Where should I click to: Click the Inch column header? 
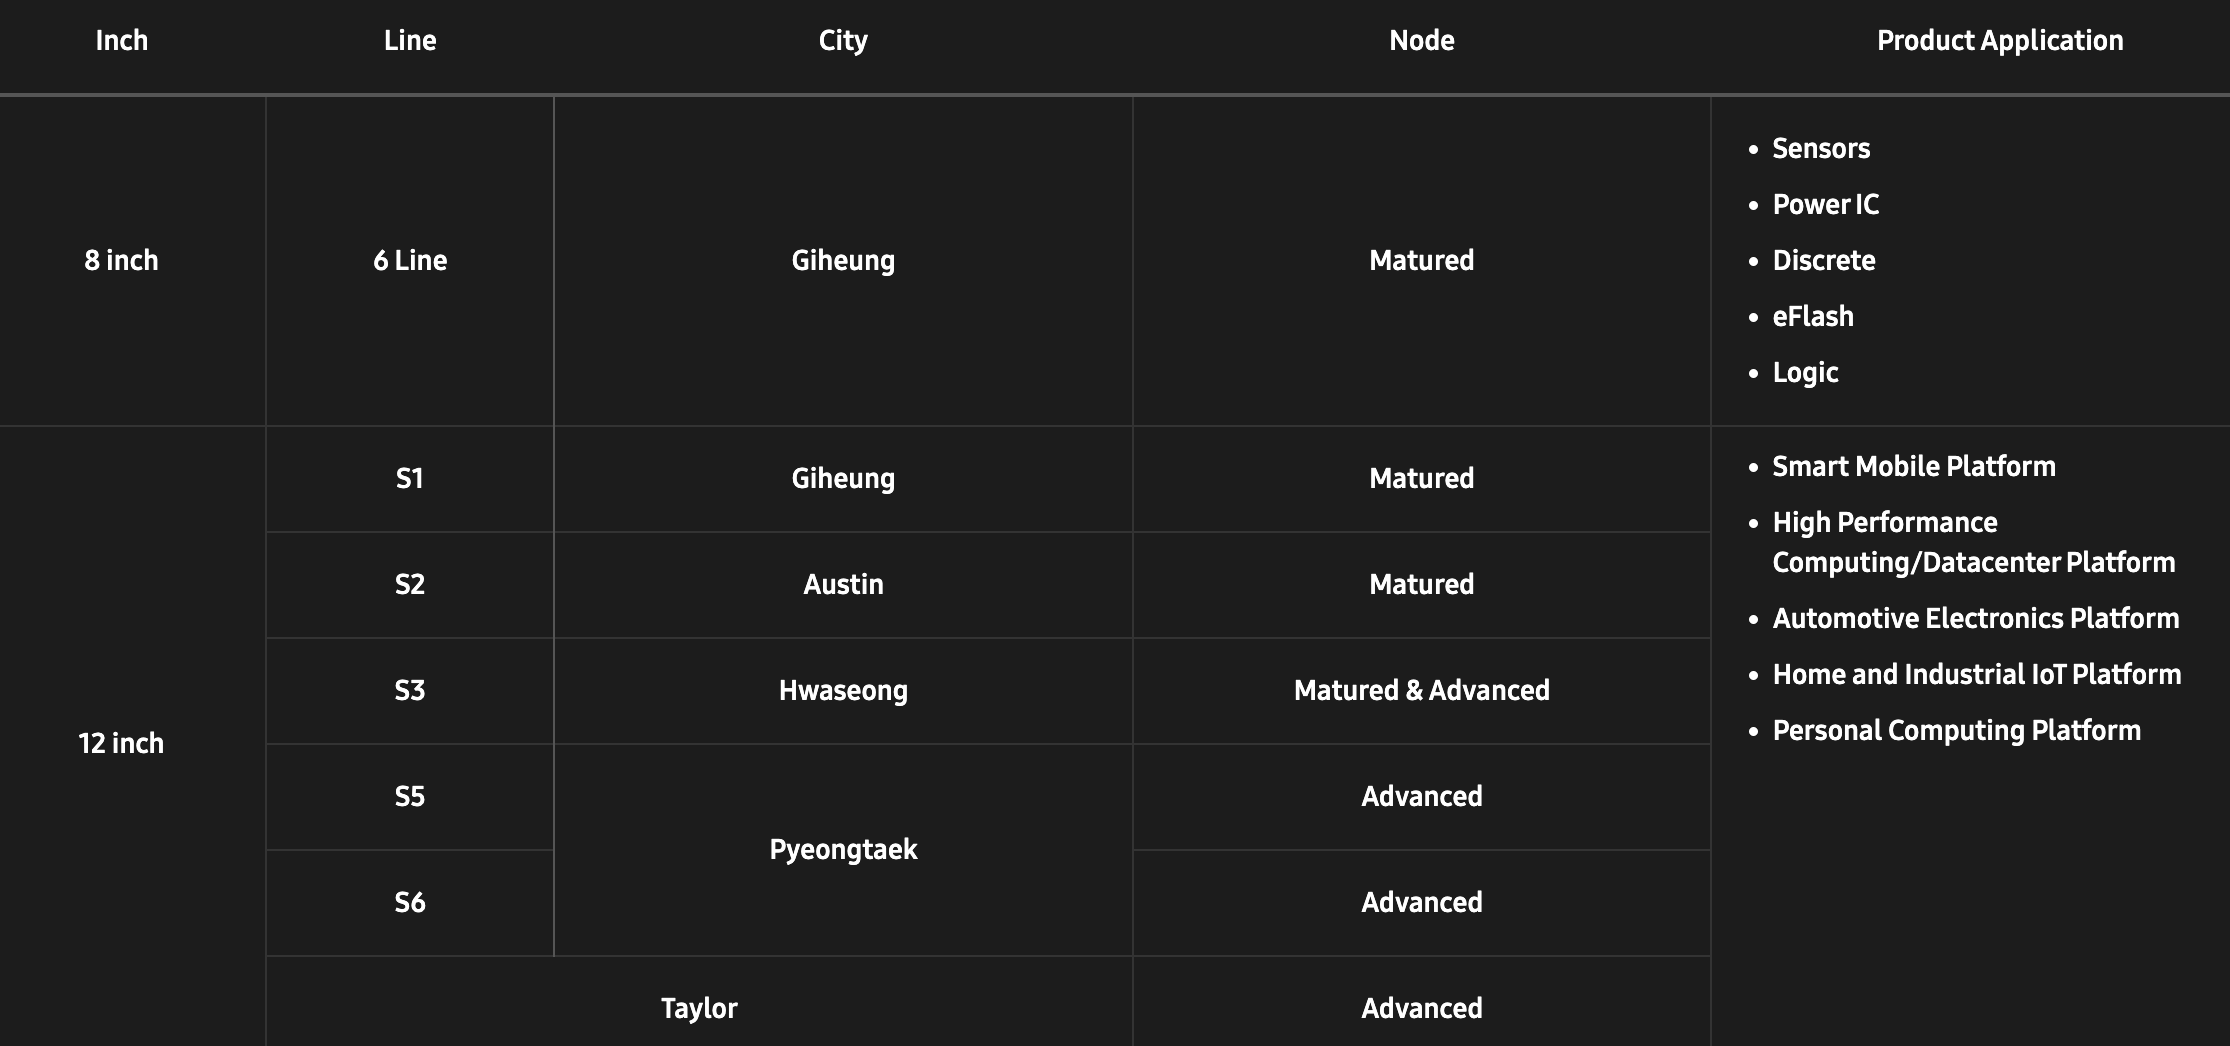[121, 41]
